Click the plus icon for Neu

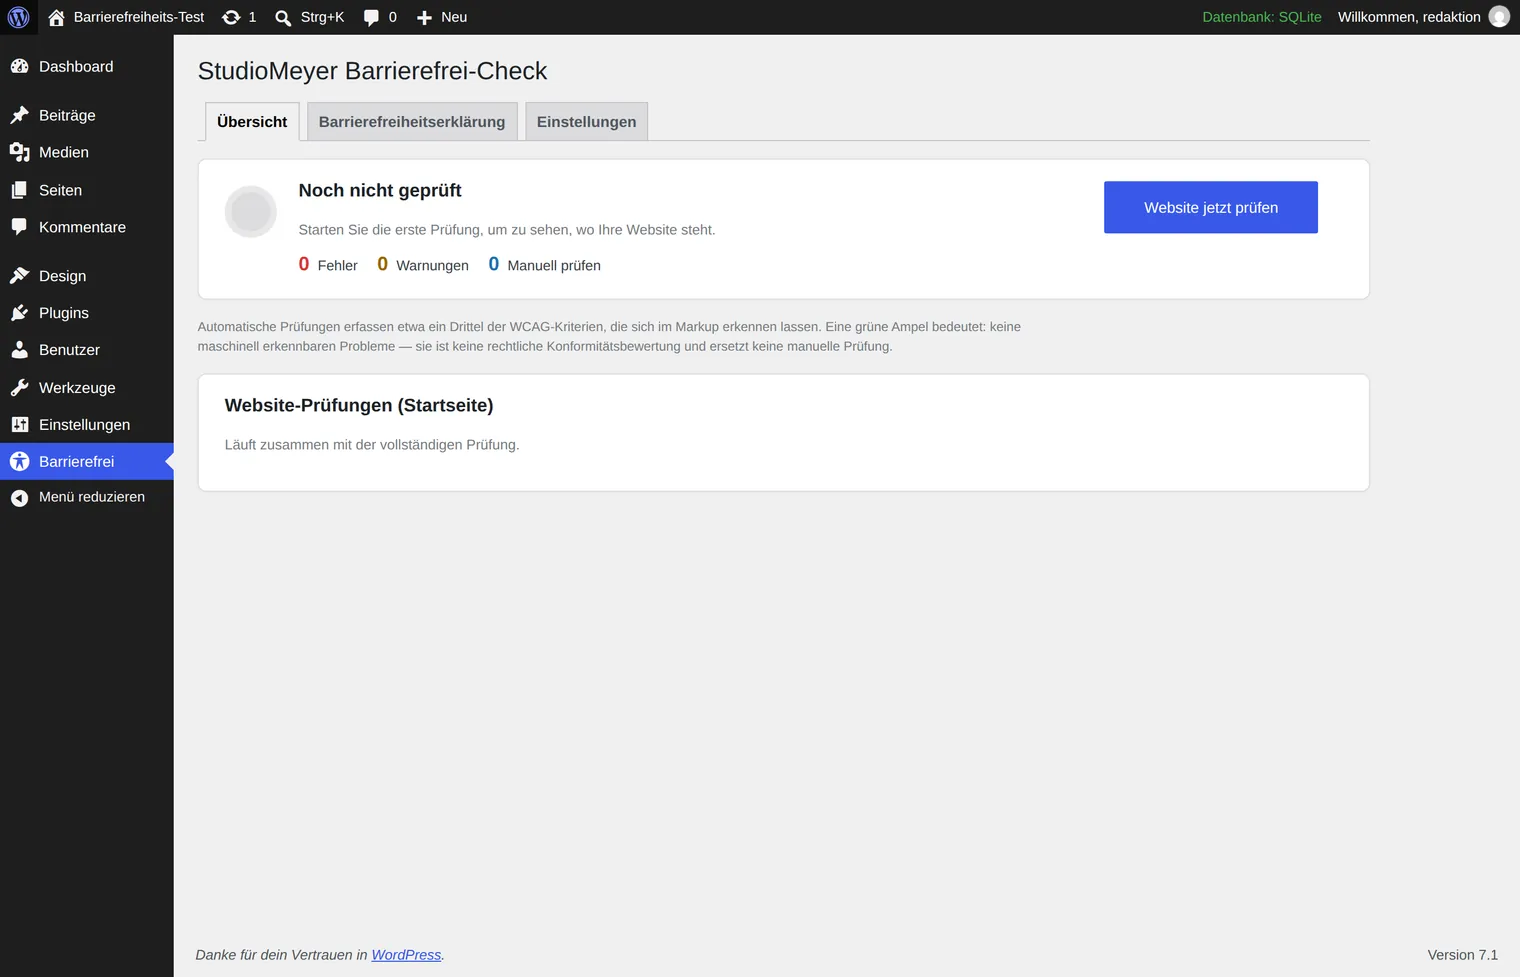click(x=424, y=17)
